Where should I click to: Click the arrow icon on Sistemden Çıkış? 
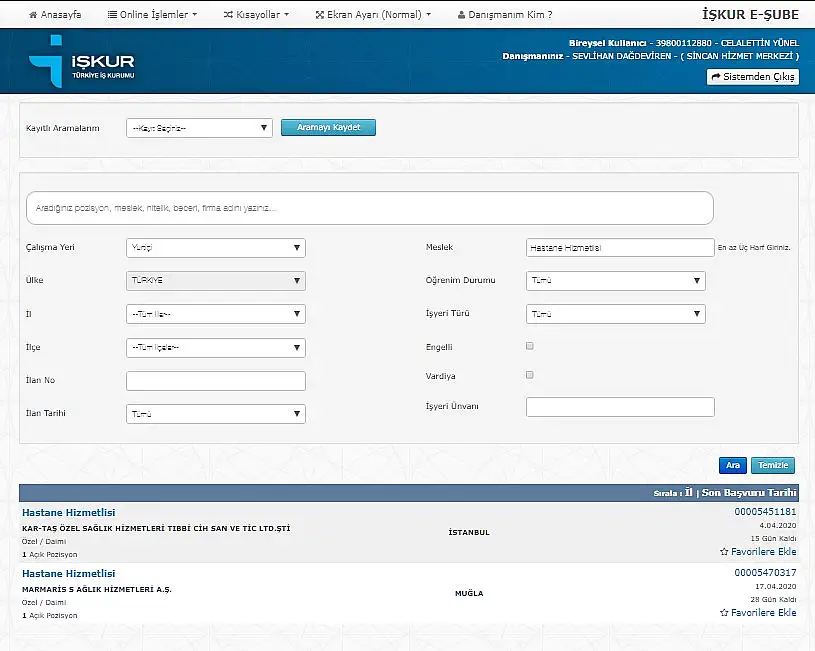tap(716, 76)
